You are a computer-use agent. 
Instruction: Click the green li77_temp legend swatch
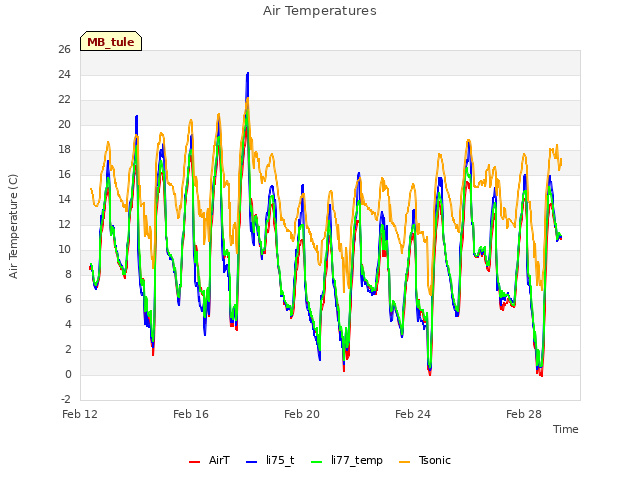pos(317,462)
